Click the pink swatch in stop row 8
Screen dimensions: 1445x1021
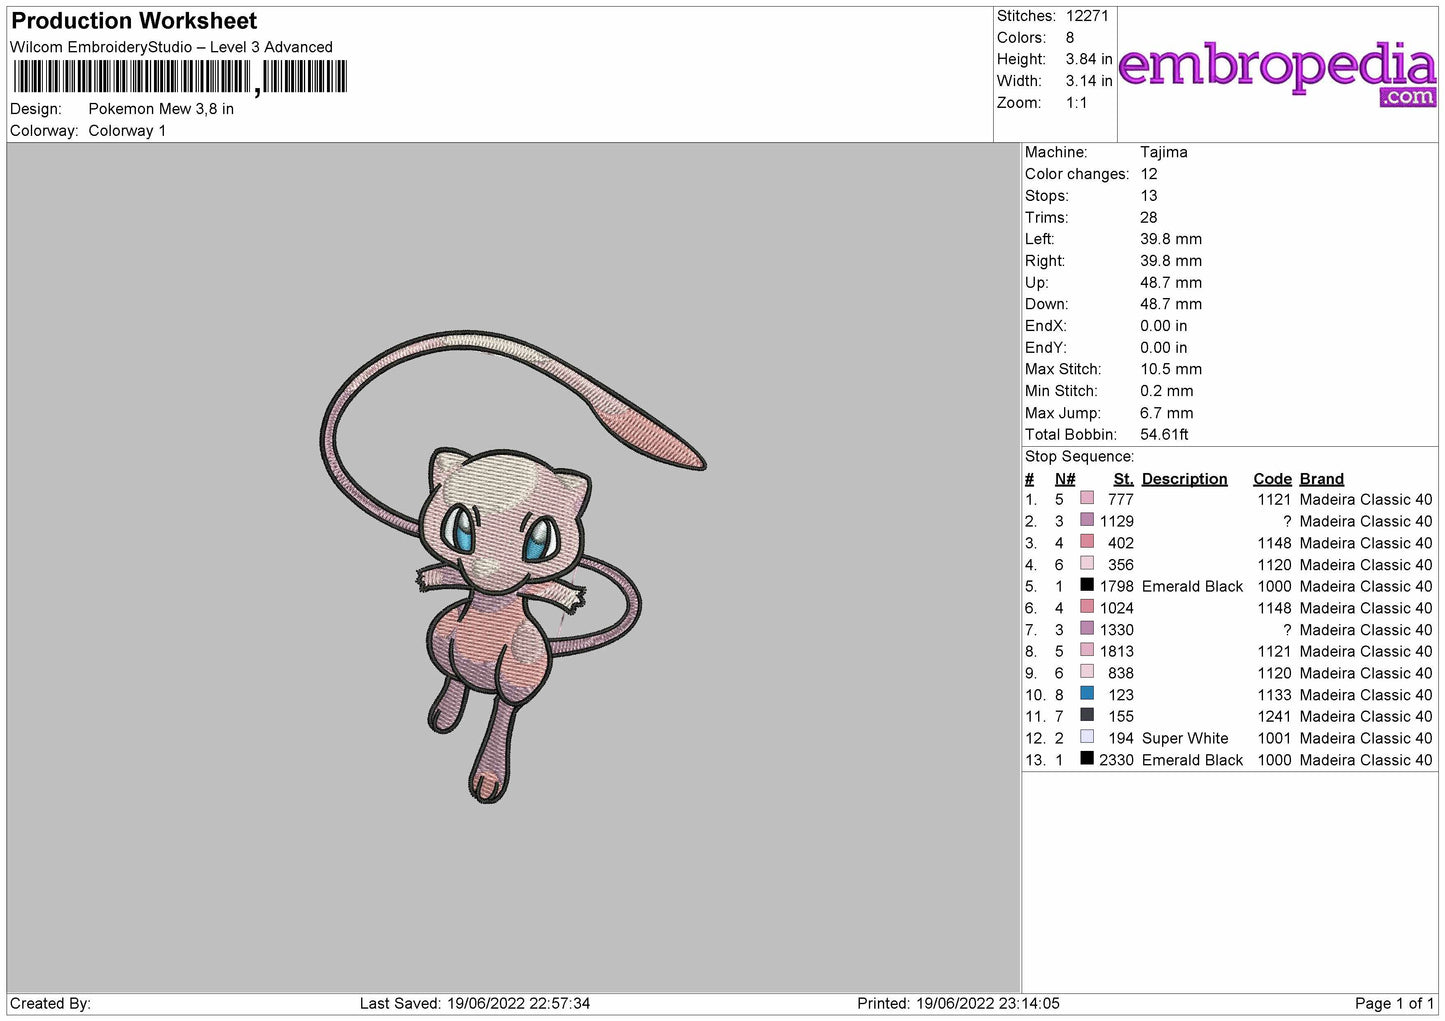pyautogui.click(x=1087, y=650)
